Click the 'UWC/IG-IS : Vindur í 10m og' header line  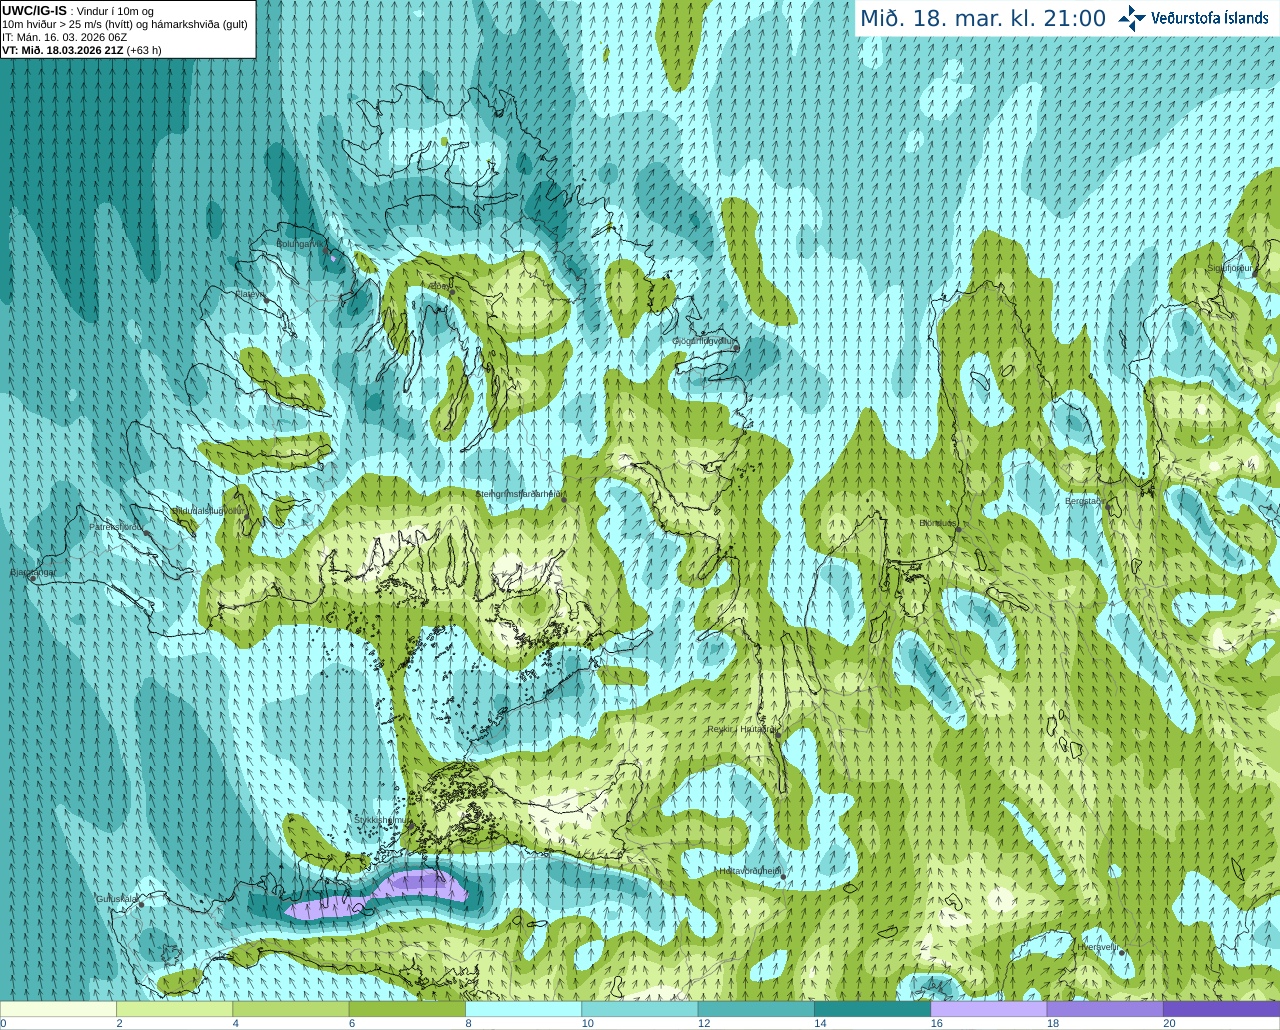78,11
